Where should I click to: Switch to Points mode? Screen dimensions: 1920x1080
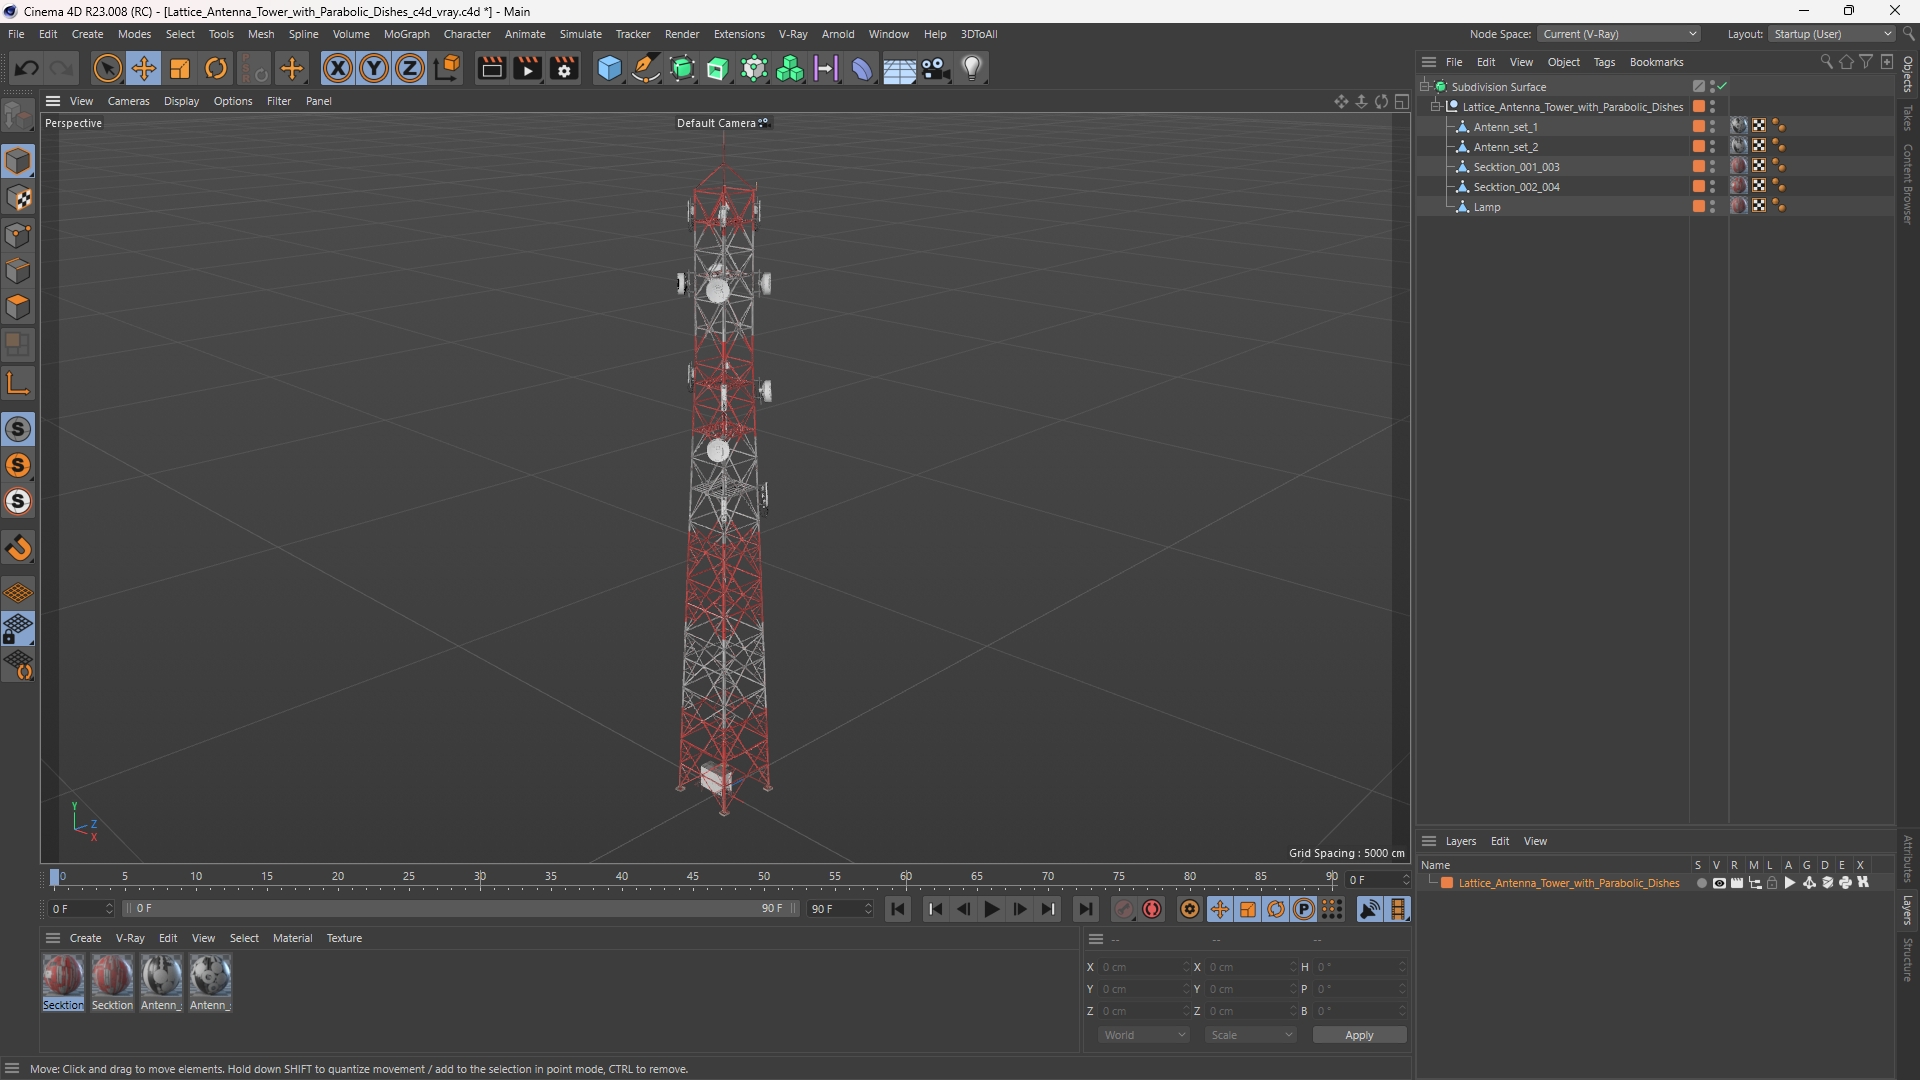[x=18, y=235]
